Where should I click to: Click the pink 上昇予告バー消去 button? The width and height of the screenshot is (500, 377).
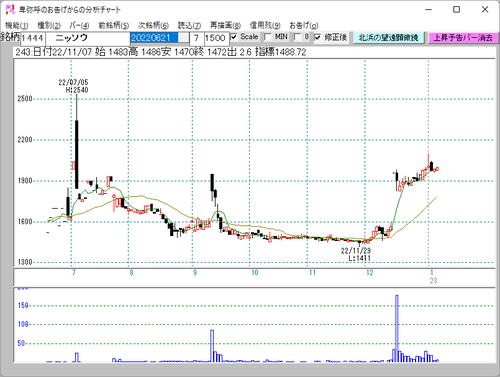pos(463,38)
